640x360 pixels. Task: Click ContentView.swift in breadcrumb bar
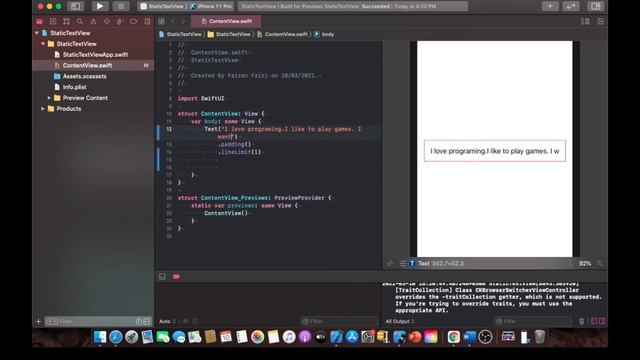pyautogui.click(x=282, y=34)
